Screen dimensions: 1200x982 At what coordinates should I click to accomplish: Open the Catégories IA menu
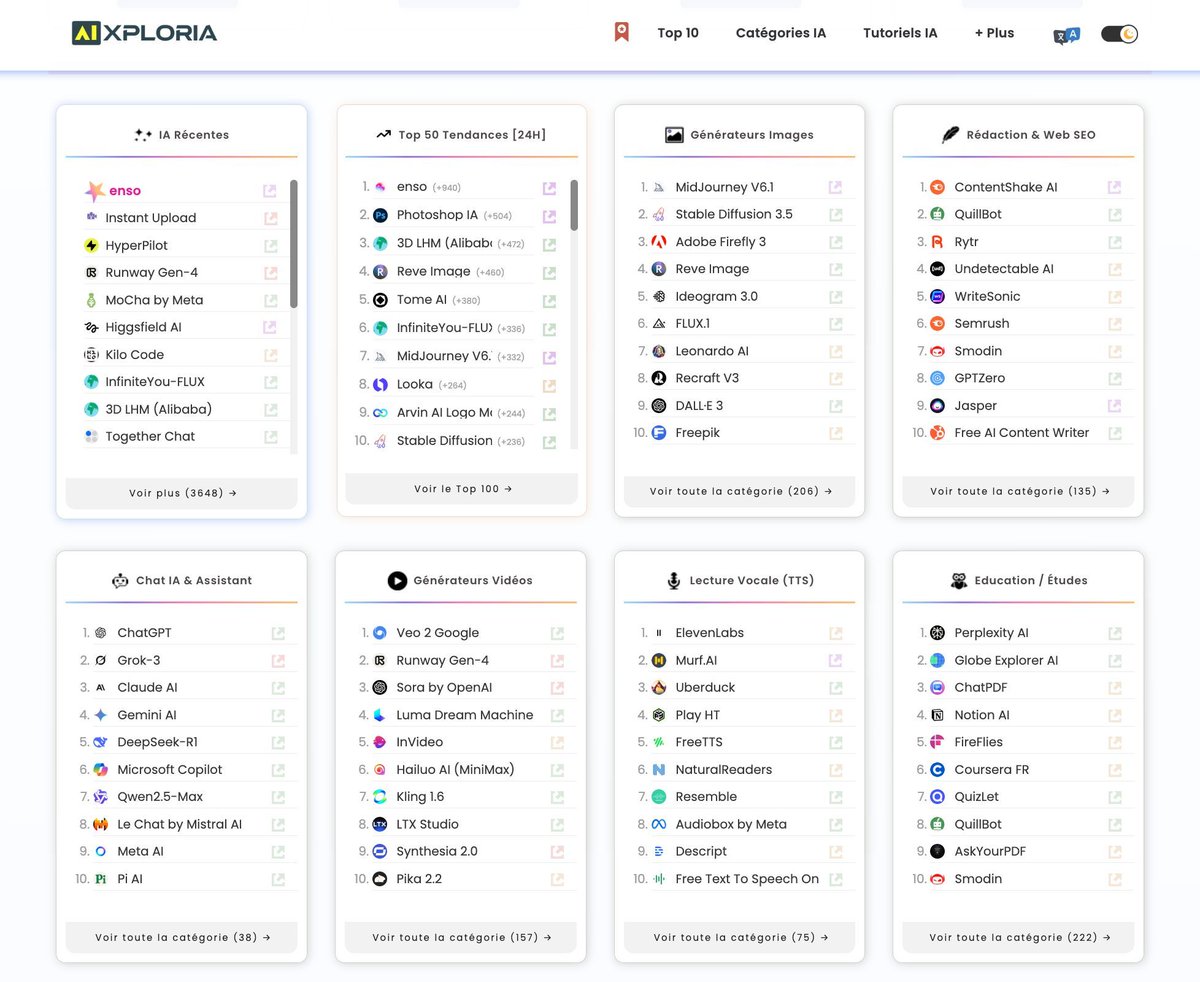point(781,33)
